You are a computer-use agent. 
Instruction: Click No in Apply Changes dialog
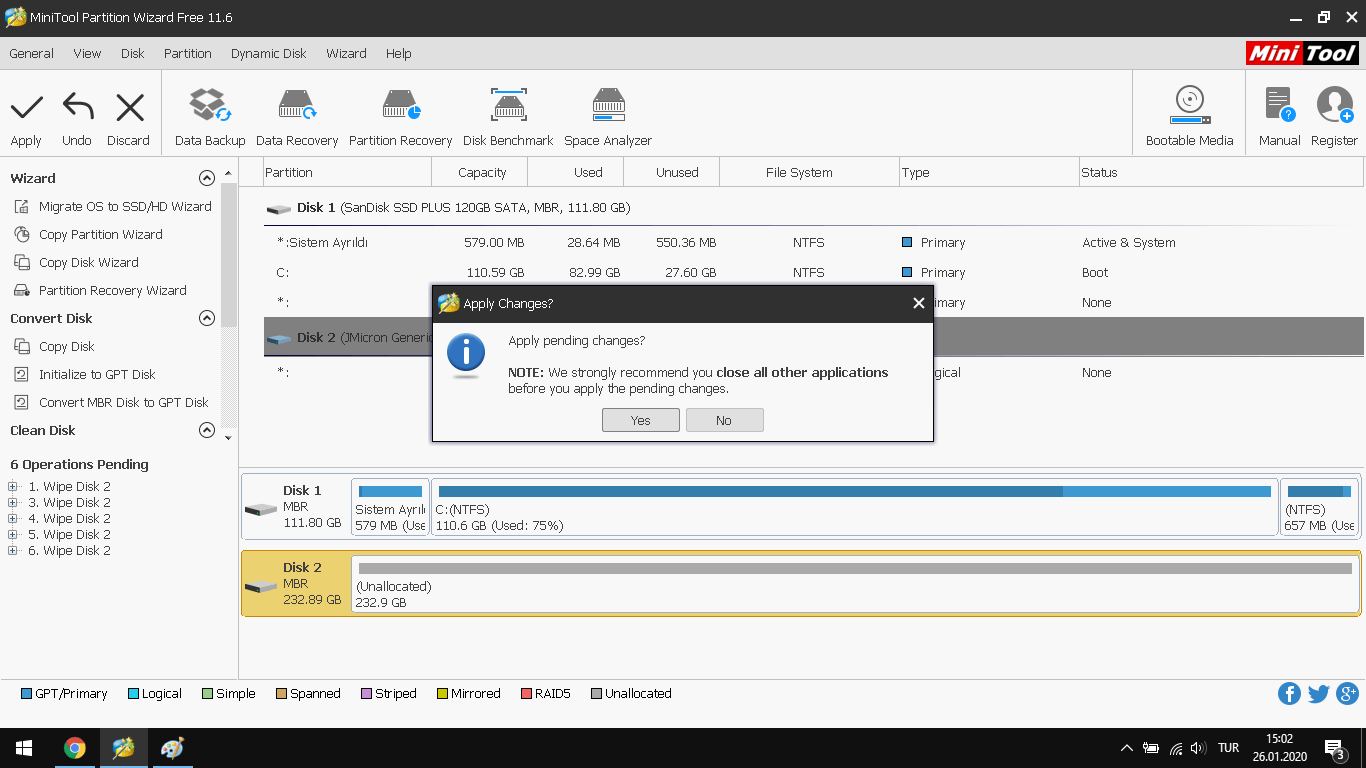click(725, 420)
